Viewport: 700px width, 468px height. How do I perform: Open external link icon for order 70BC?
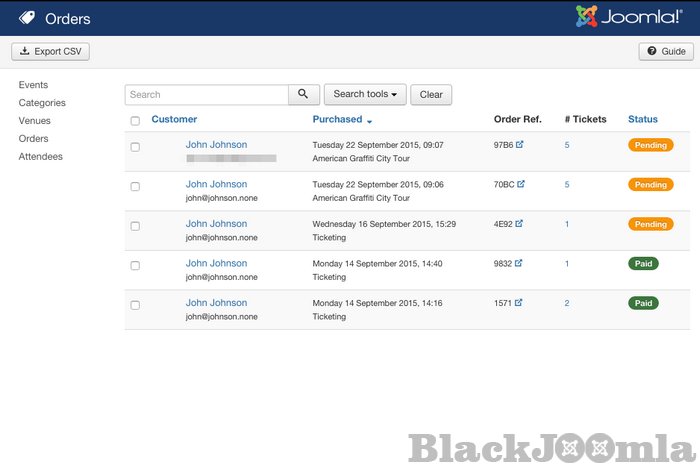(x=520, y=184)
